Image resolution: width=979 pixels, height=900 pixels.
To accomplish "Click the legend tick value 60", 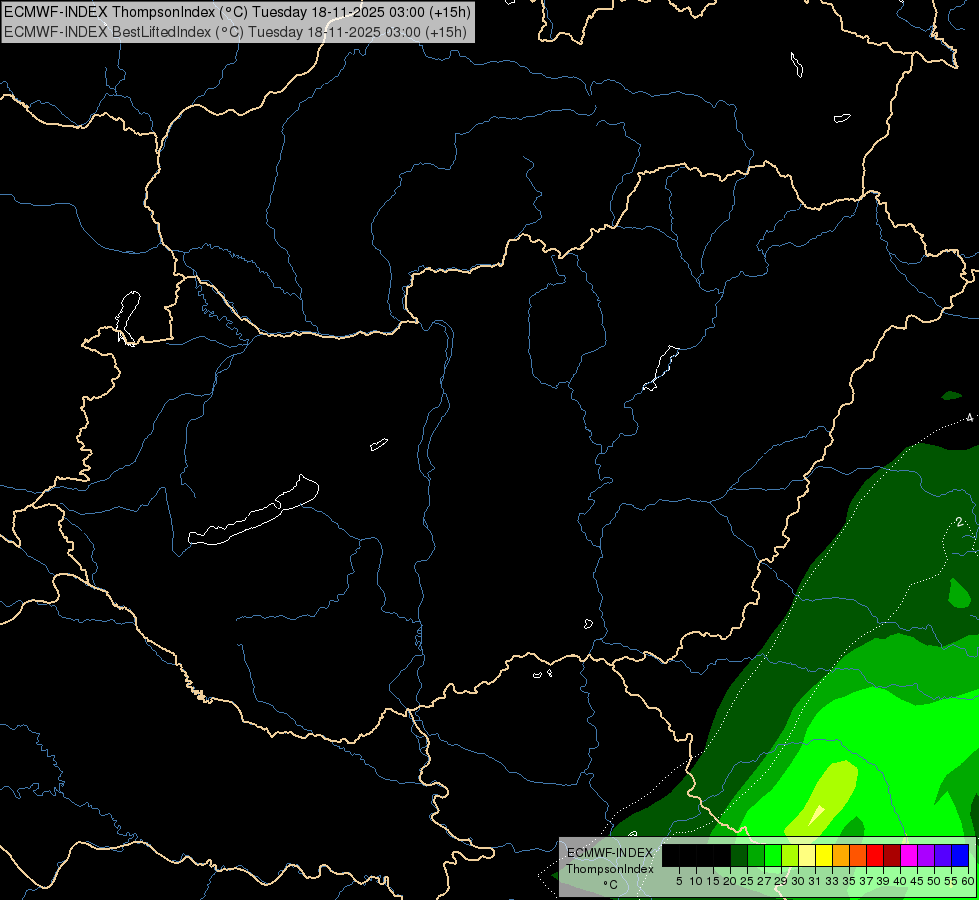I will (968, 881).
